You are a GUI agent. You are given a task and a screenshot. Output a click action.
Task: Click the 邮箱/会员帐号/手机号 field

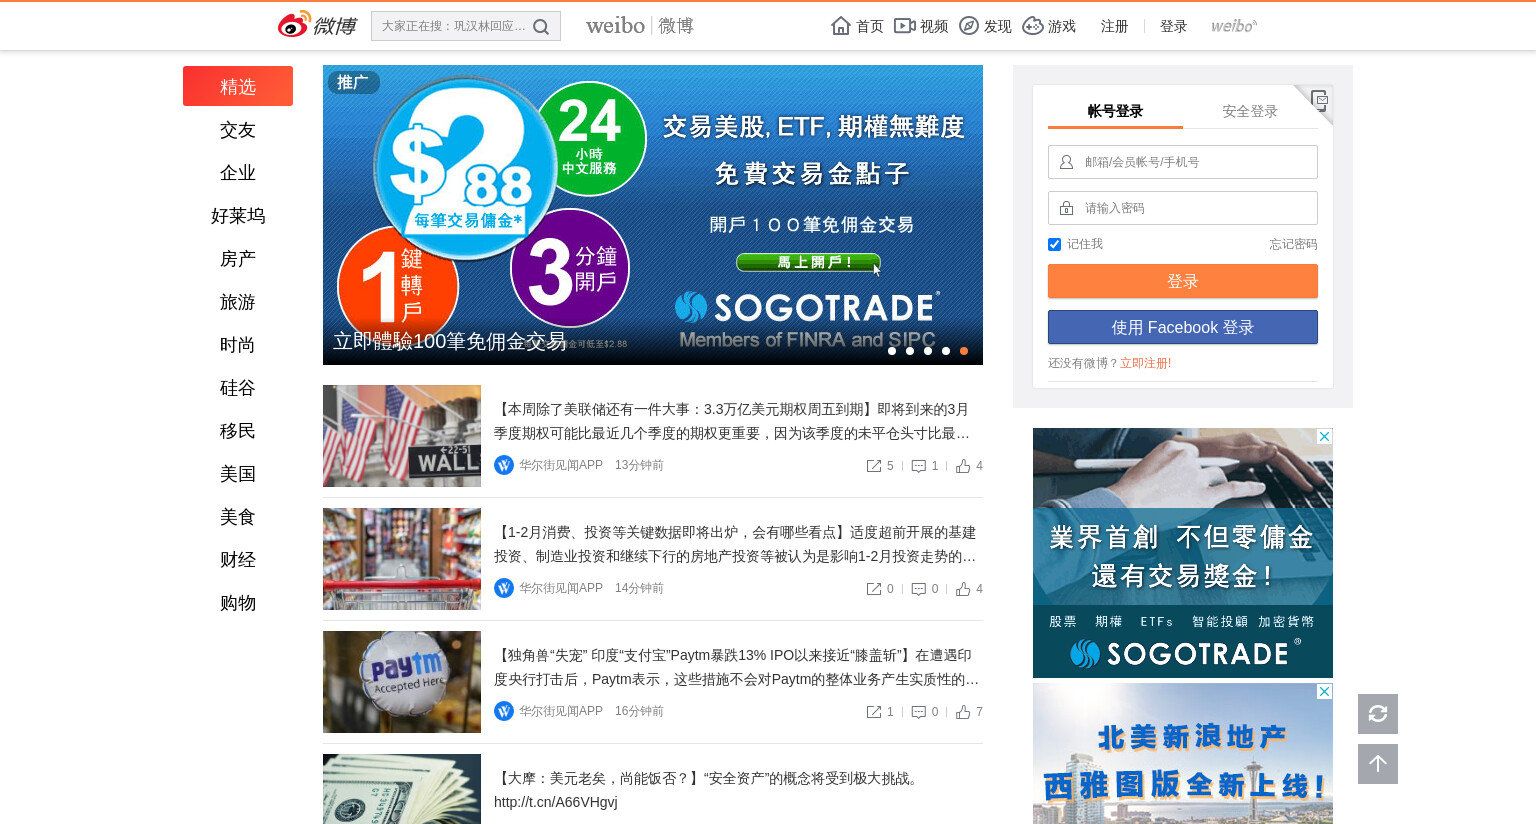(1183, 162)
